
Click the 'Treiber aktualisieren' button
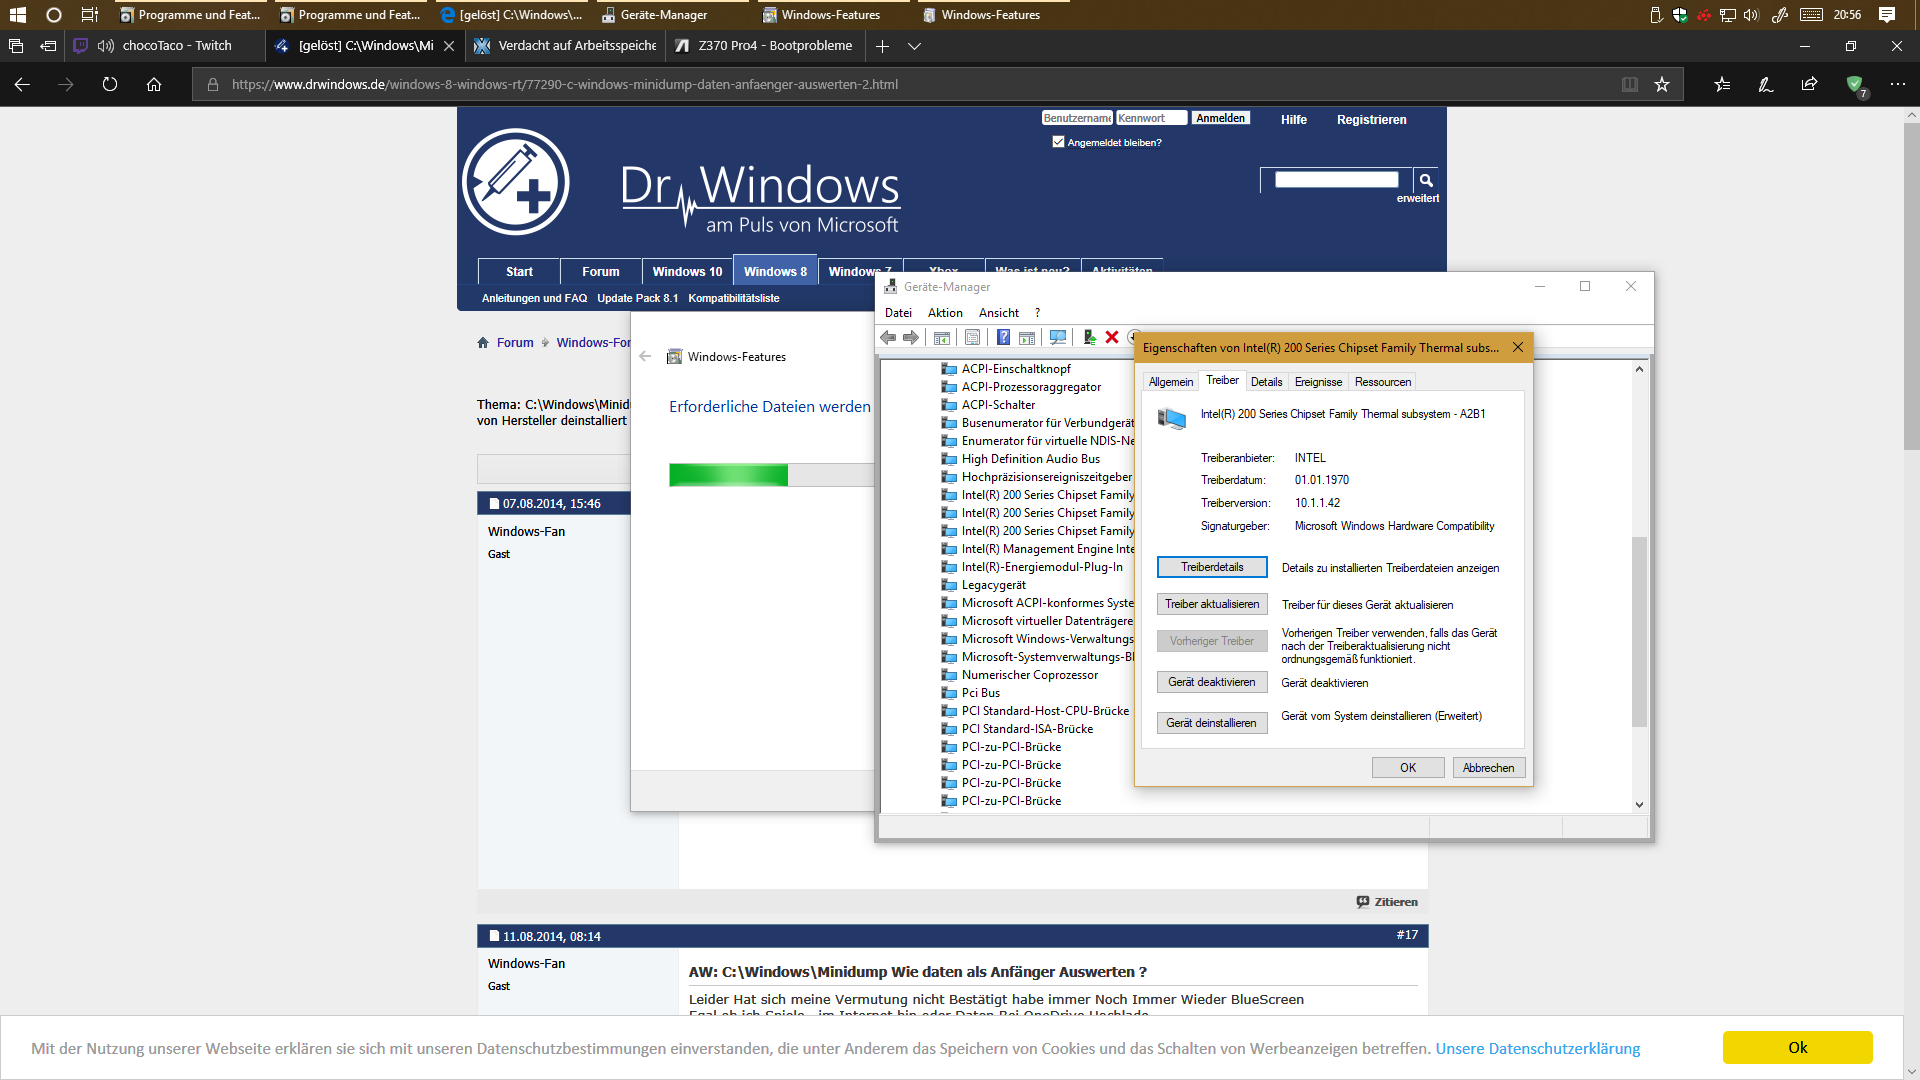tap(1212, 604)
